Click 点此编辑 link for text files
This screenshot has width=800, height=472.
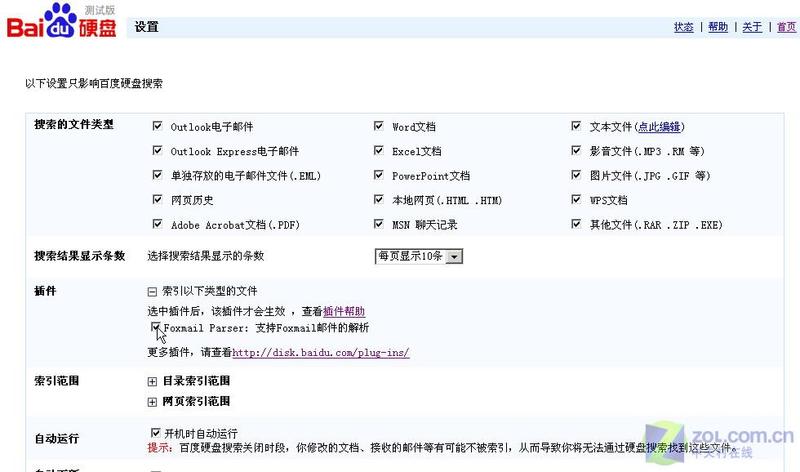click(x=659, y=127)
